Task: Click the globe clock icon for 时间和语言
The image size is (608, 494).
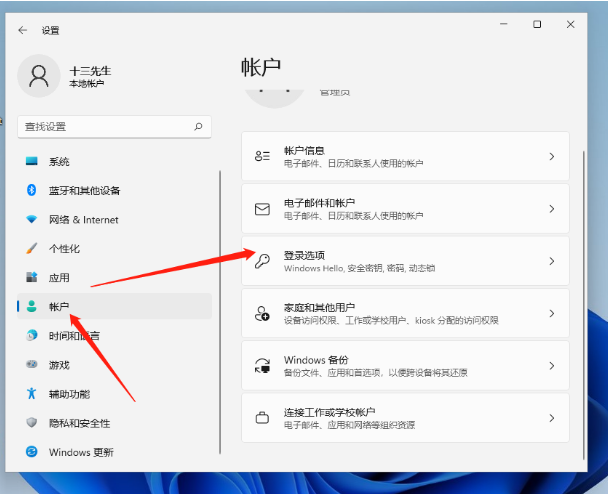Action: [x=31, y=335]
